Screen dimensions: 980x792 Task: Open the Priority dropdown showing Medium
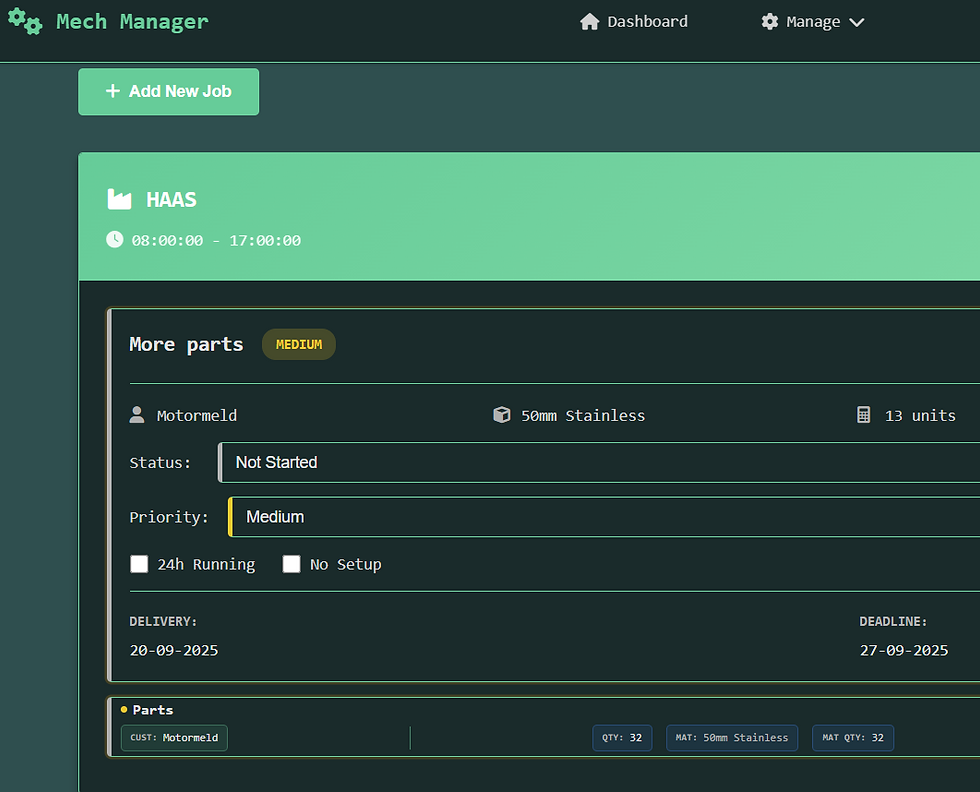pyautogui.click(x=604, y=517)
